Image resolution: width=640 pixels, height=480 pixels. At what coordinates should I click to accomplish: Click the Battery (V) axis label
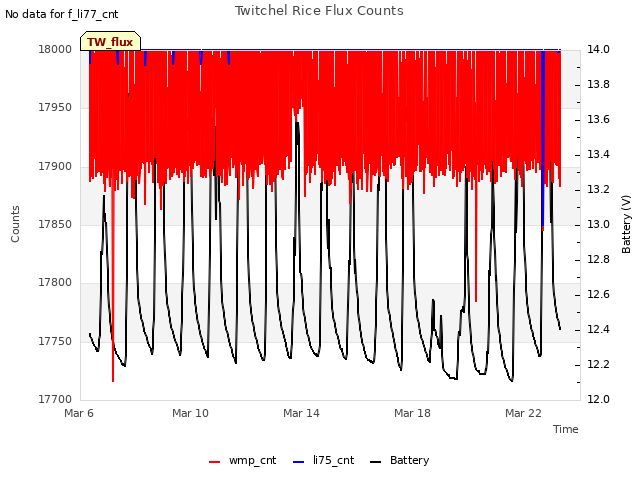[x=626, y=224]
